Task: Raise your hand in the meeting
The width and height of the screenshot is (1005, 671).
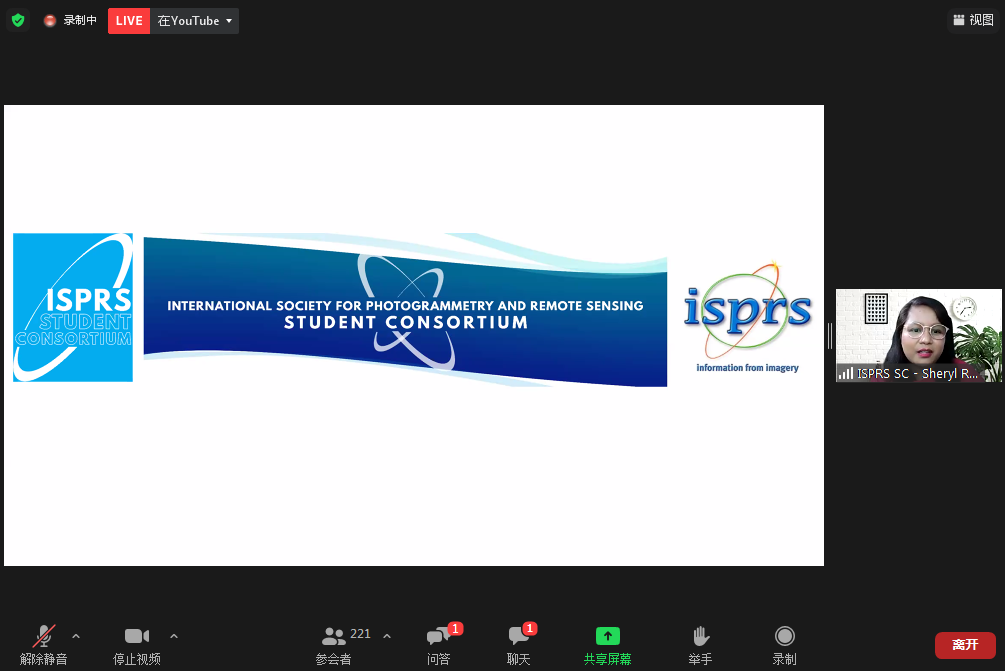Action: pyautogui.click(x=701, y=636)
